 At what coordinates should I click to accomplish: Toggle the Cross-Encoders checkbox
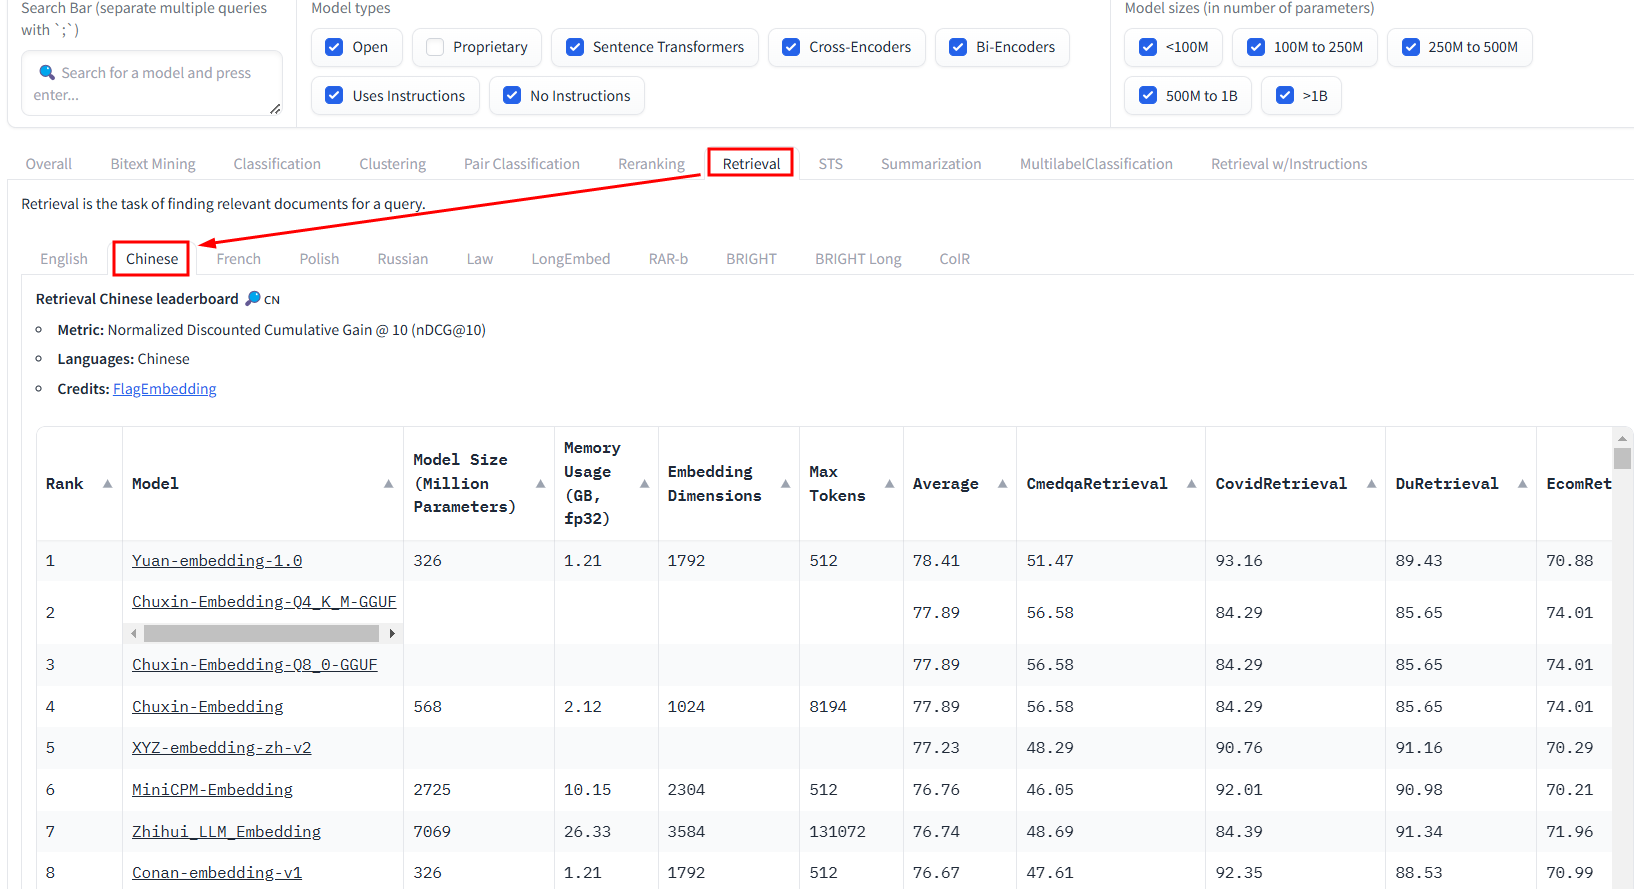pyautogui.click(x=791, y=47)
